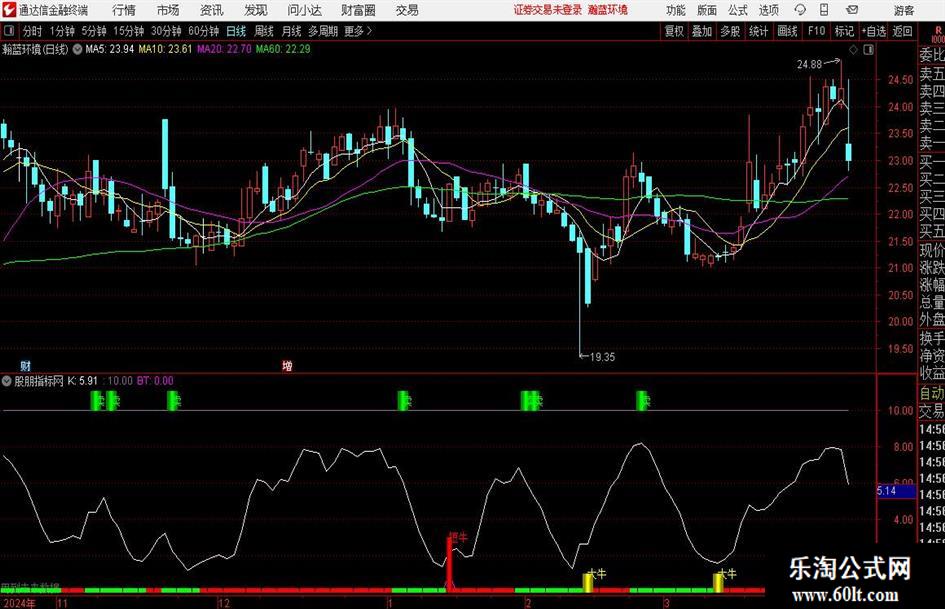Switch to the 分时 tab
The width and height of the screenshot is (945, 609).
click(33, 31)
